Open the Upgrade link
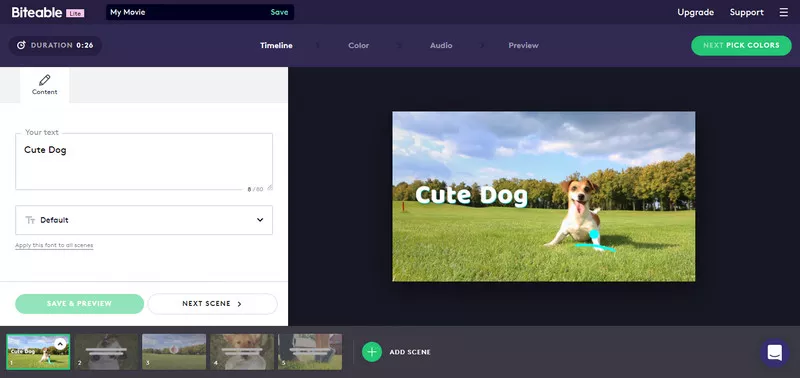Viewport: 800px width, 378px height. 695,12
